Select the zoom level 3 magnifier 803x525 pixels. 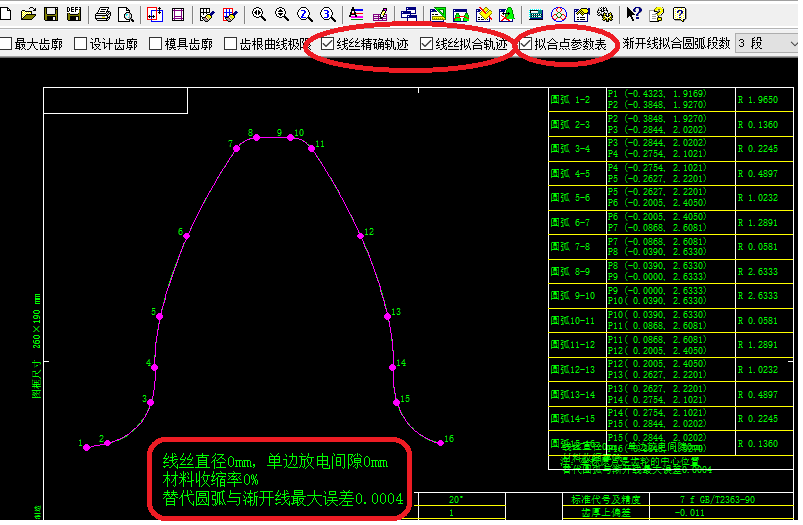click(x=328, y=14)
